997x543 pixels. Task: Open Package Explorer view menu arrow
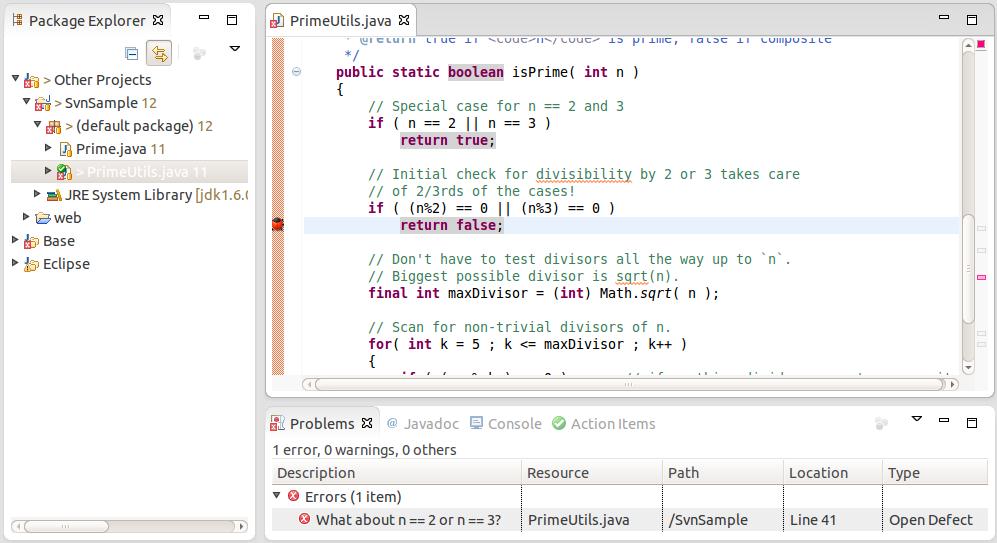tap(235, 48)
